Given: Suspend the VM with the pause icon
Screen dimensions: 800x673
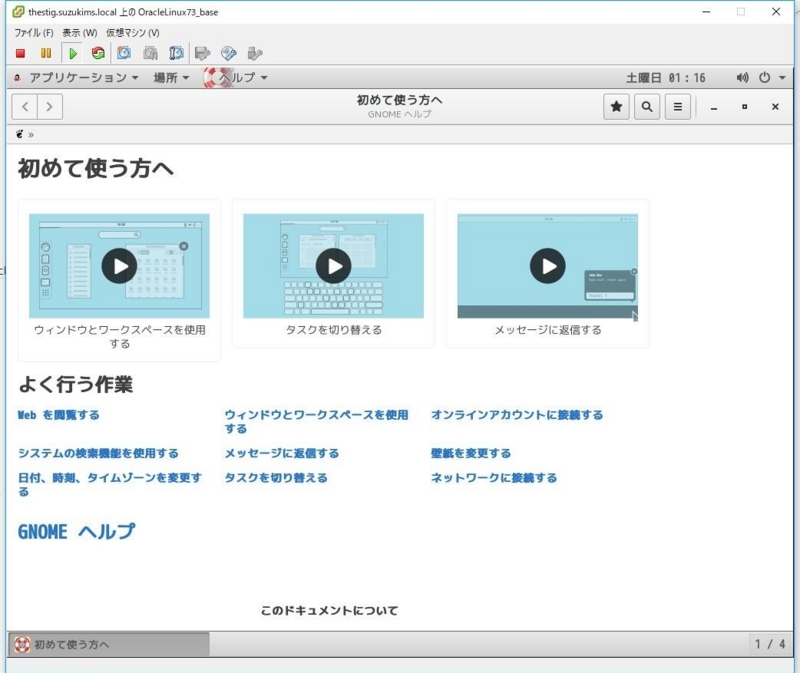Looking at the screenshot, I should 46,53.
